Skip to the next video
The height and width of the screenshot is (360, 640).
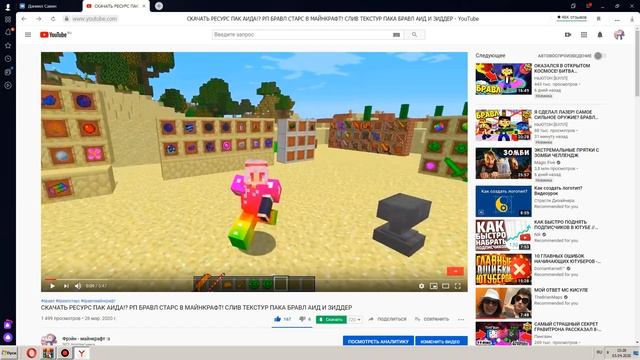66,286
